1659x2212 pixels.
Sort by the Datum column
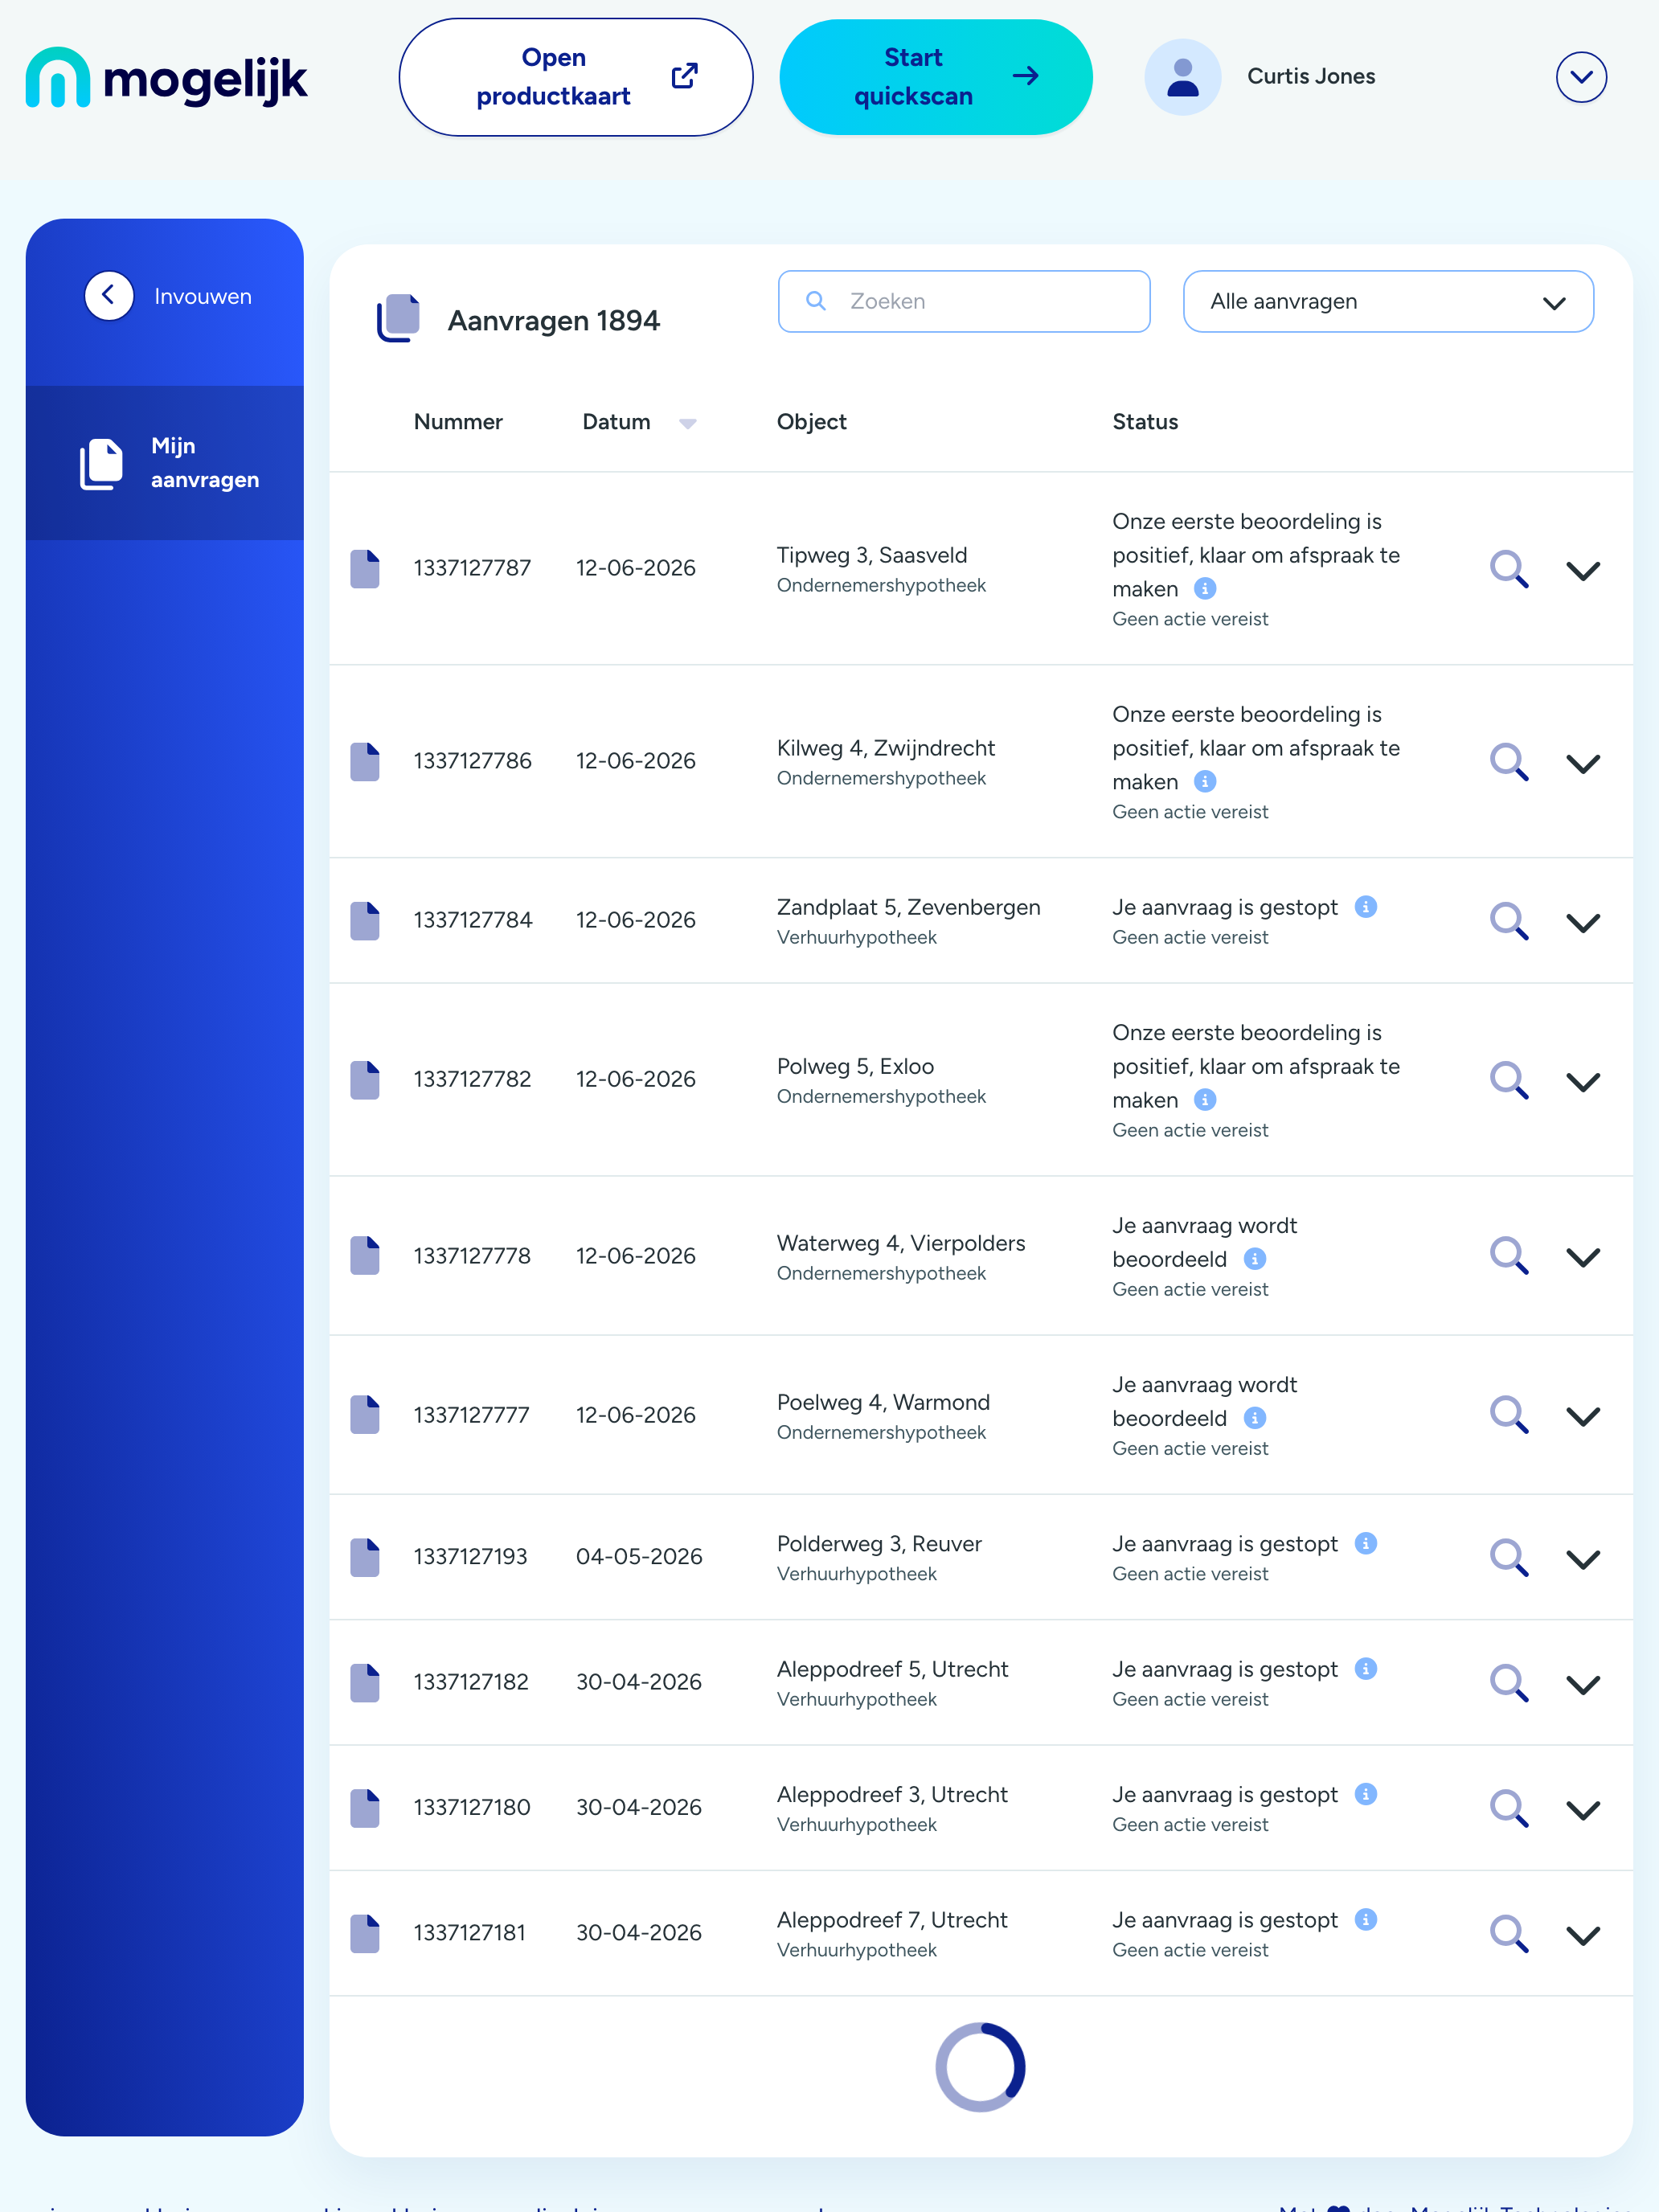[639, 422]
